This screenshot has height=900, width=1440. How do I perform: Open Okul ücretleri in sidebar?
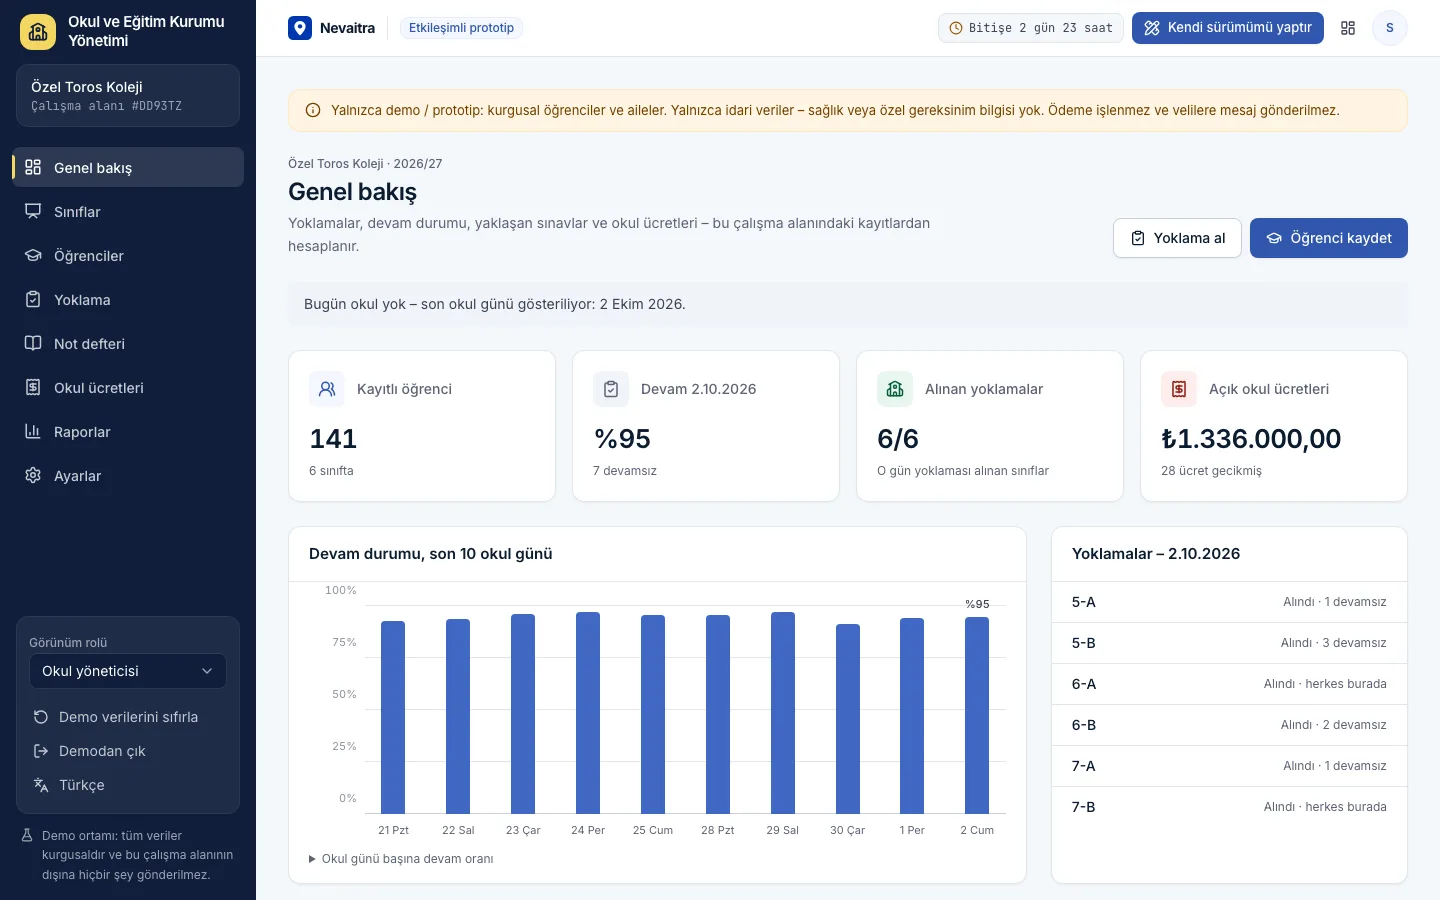(x=128, y=387)
